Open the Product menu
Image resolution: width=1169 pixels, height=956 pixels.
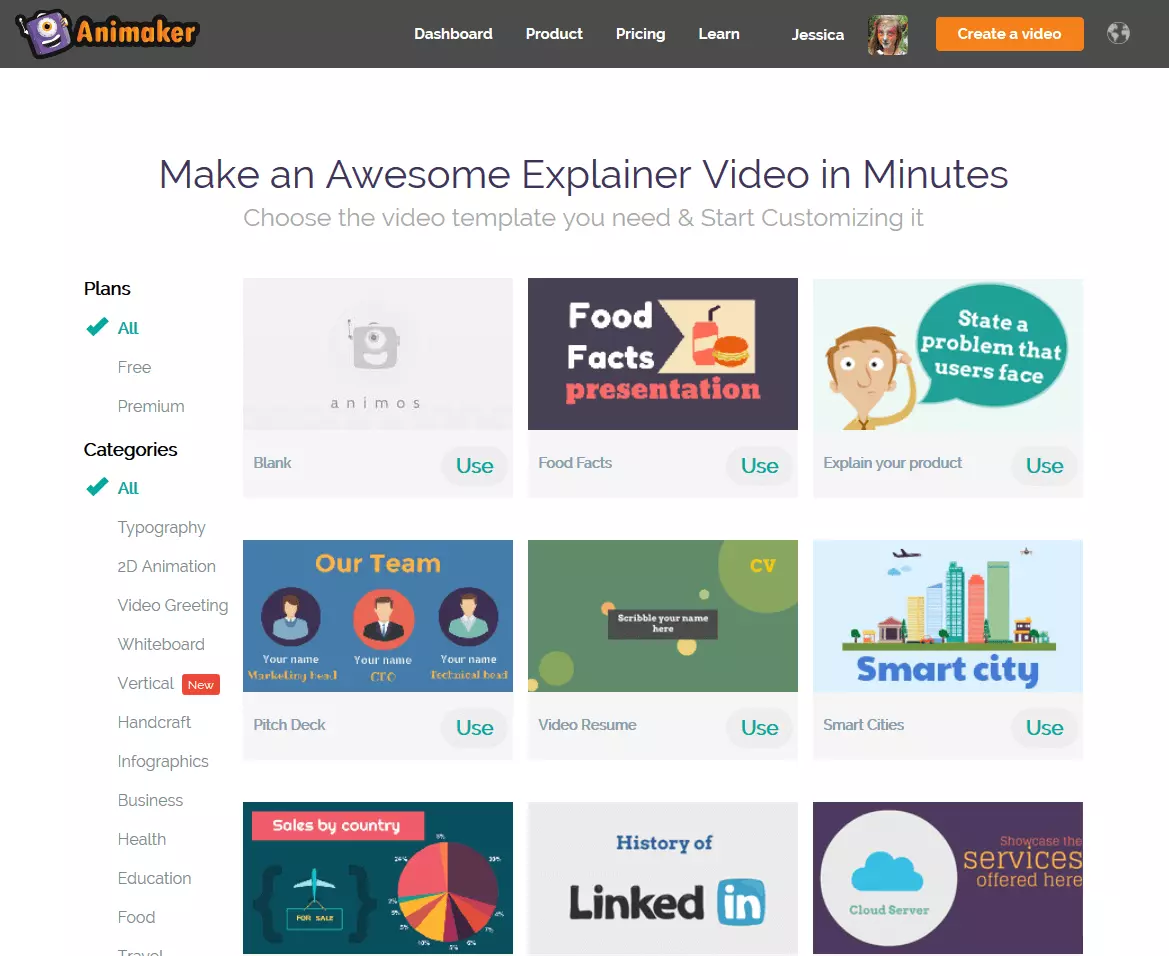click(554, 34)
